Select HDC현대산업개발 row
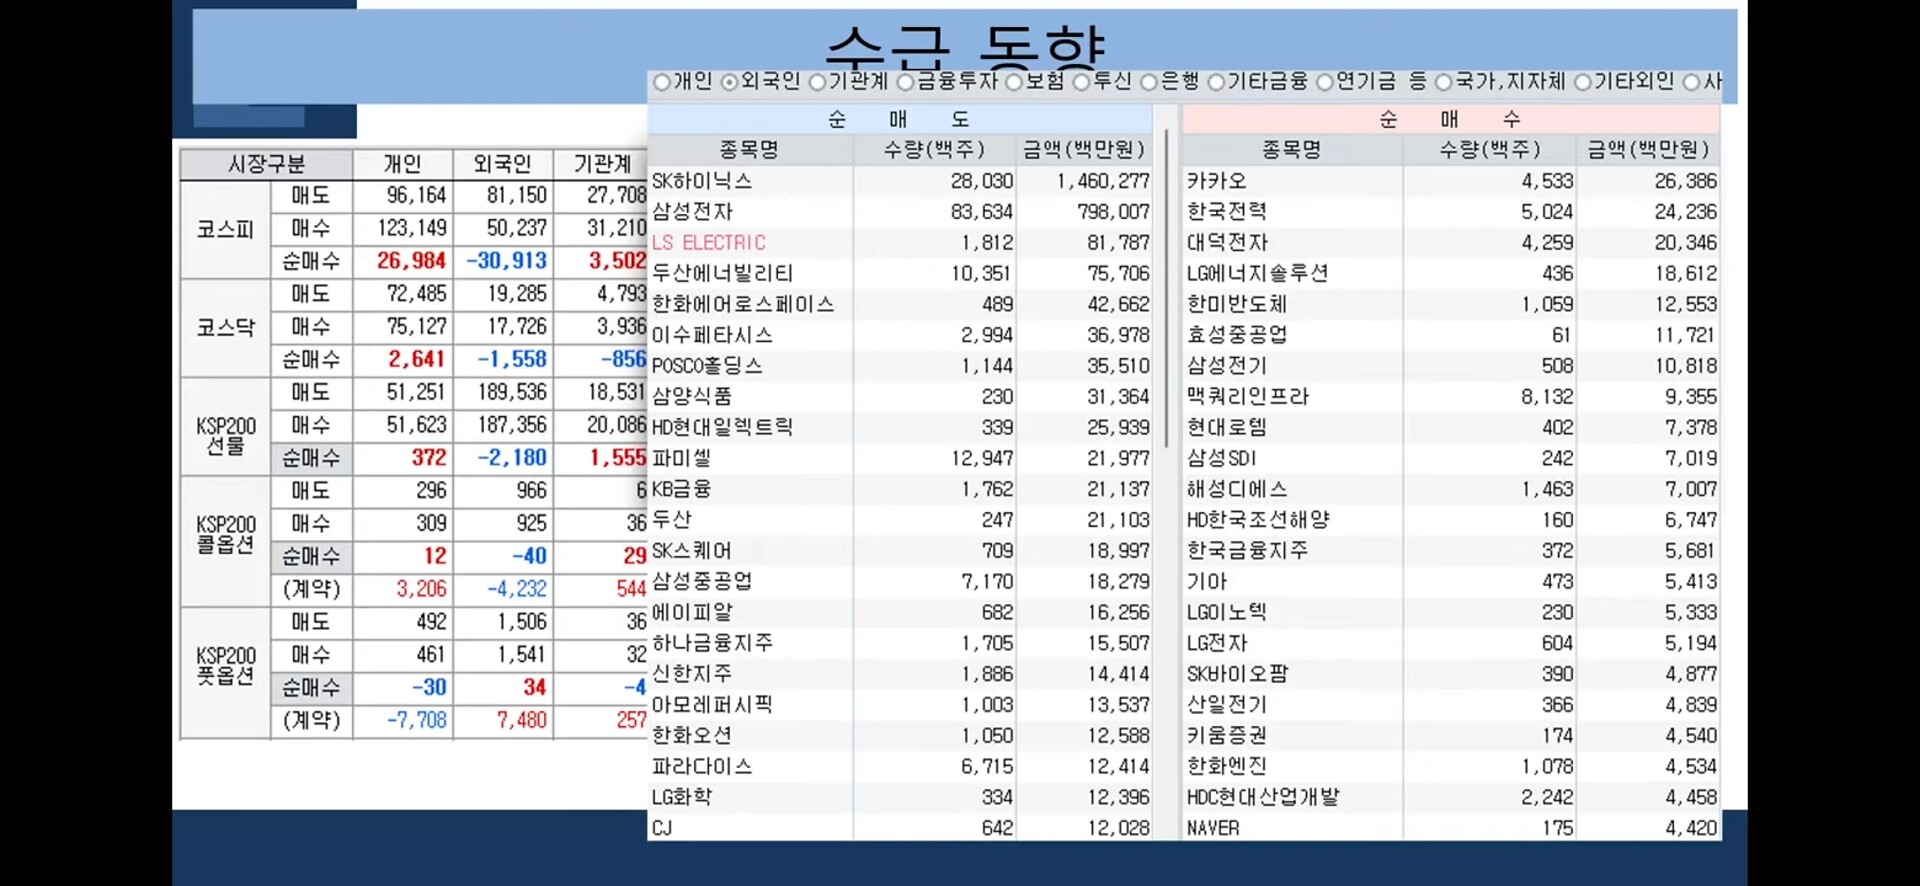 point(1450,797)
